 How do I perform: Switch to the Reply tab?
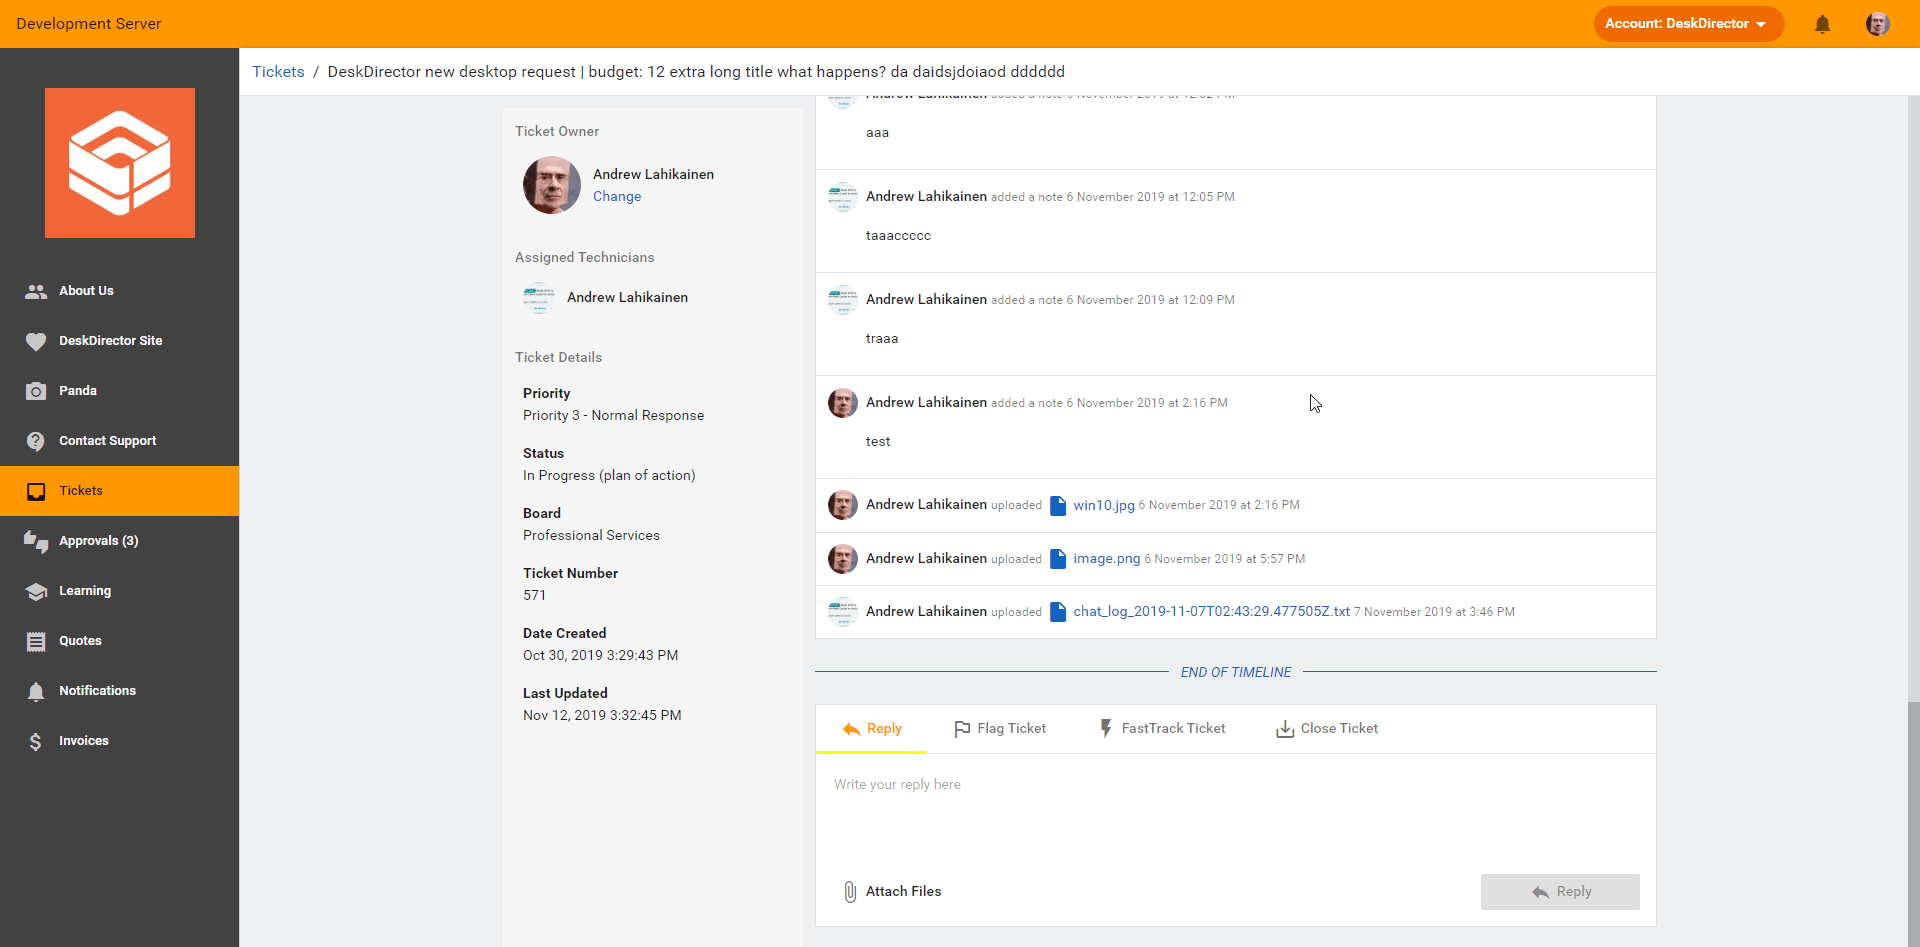871,729
